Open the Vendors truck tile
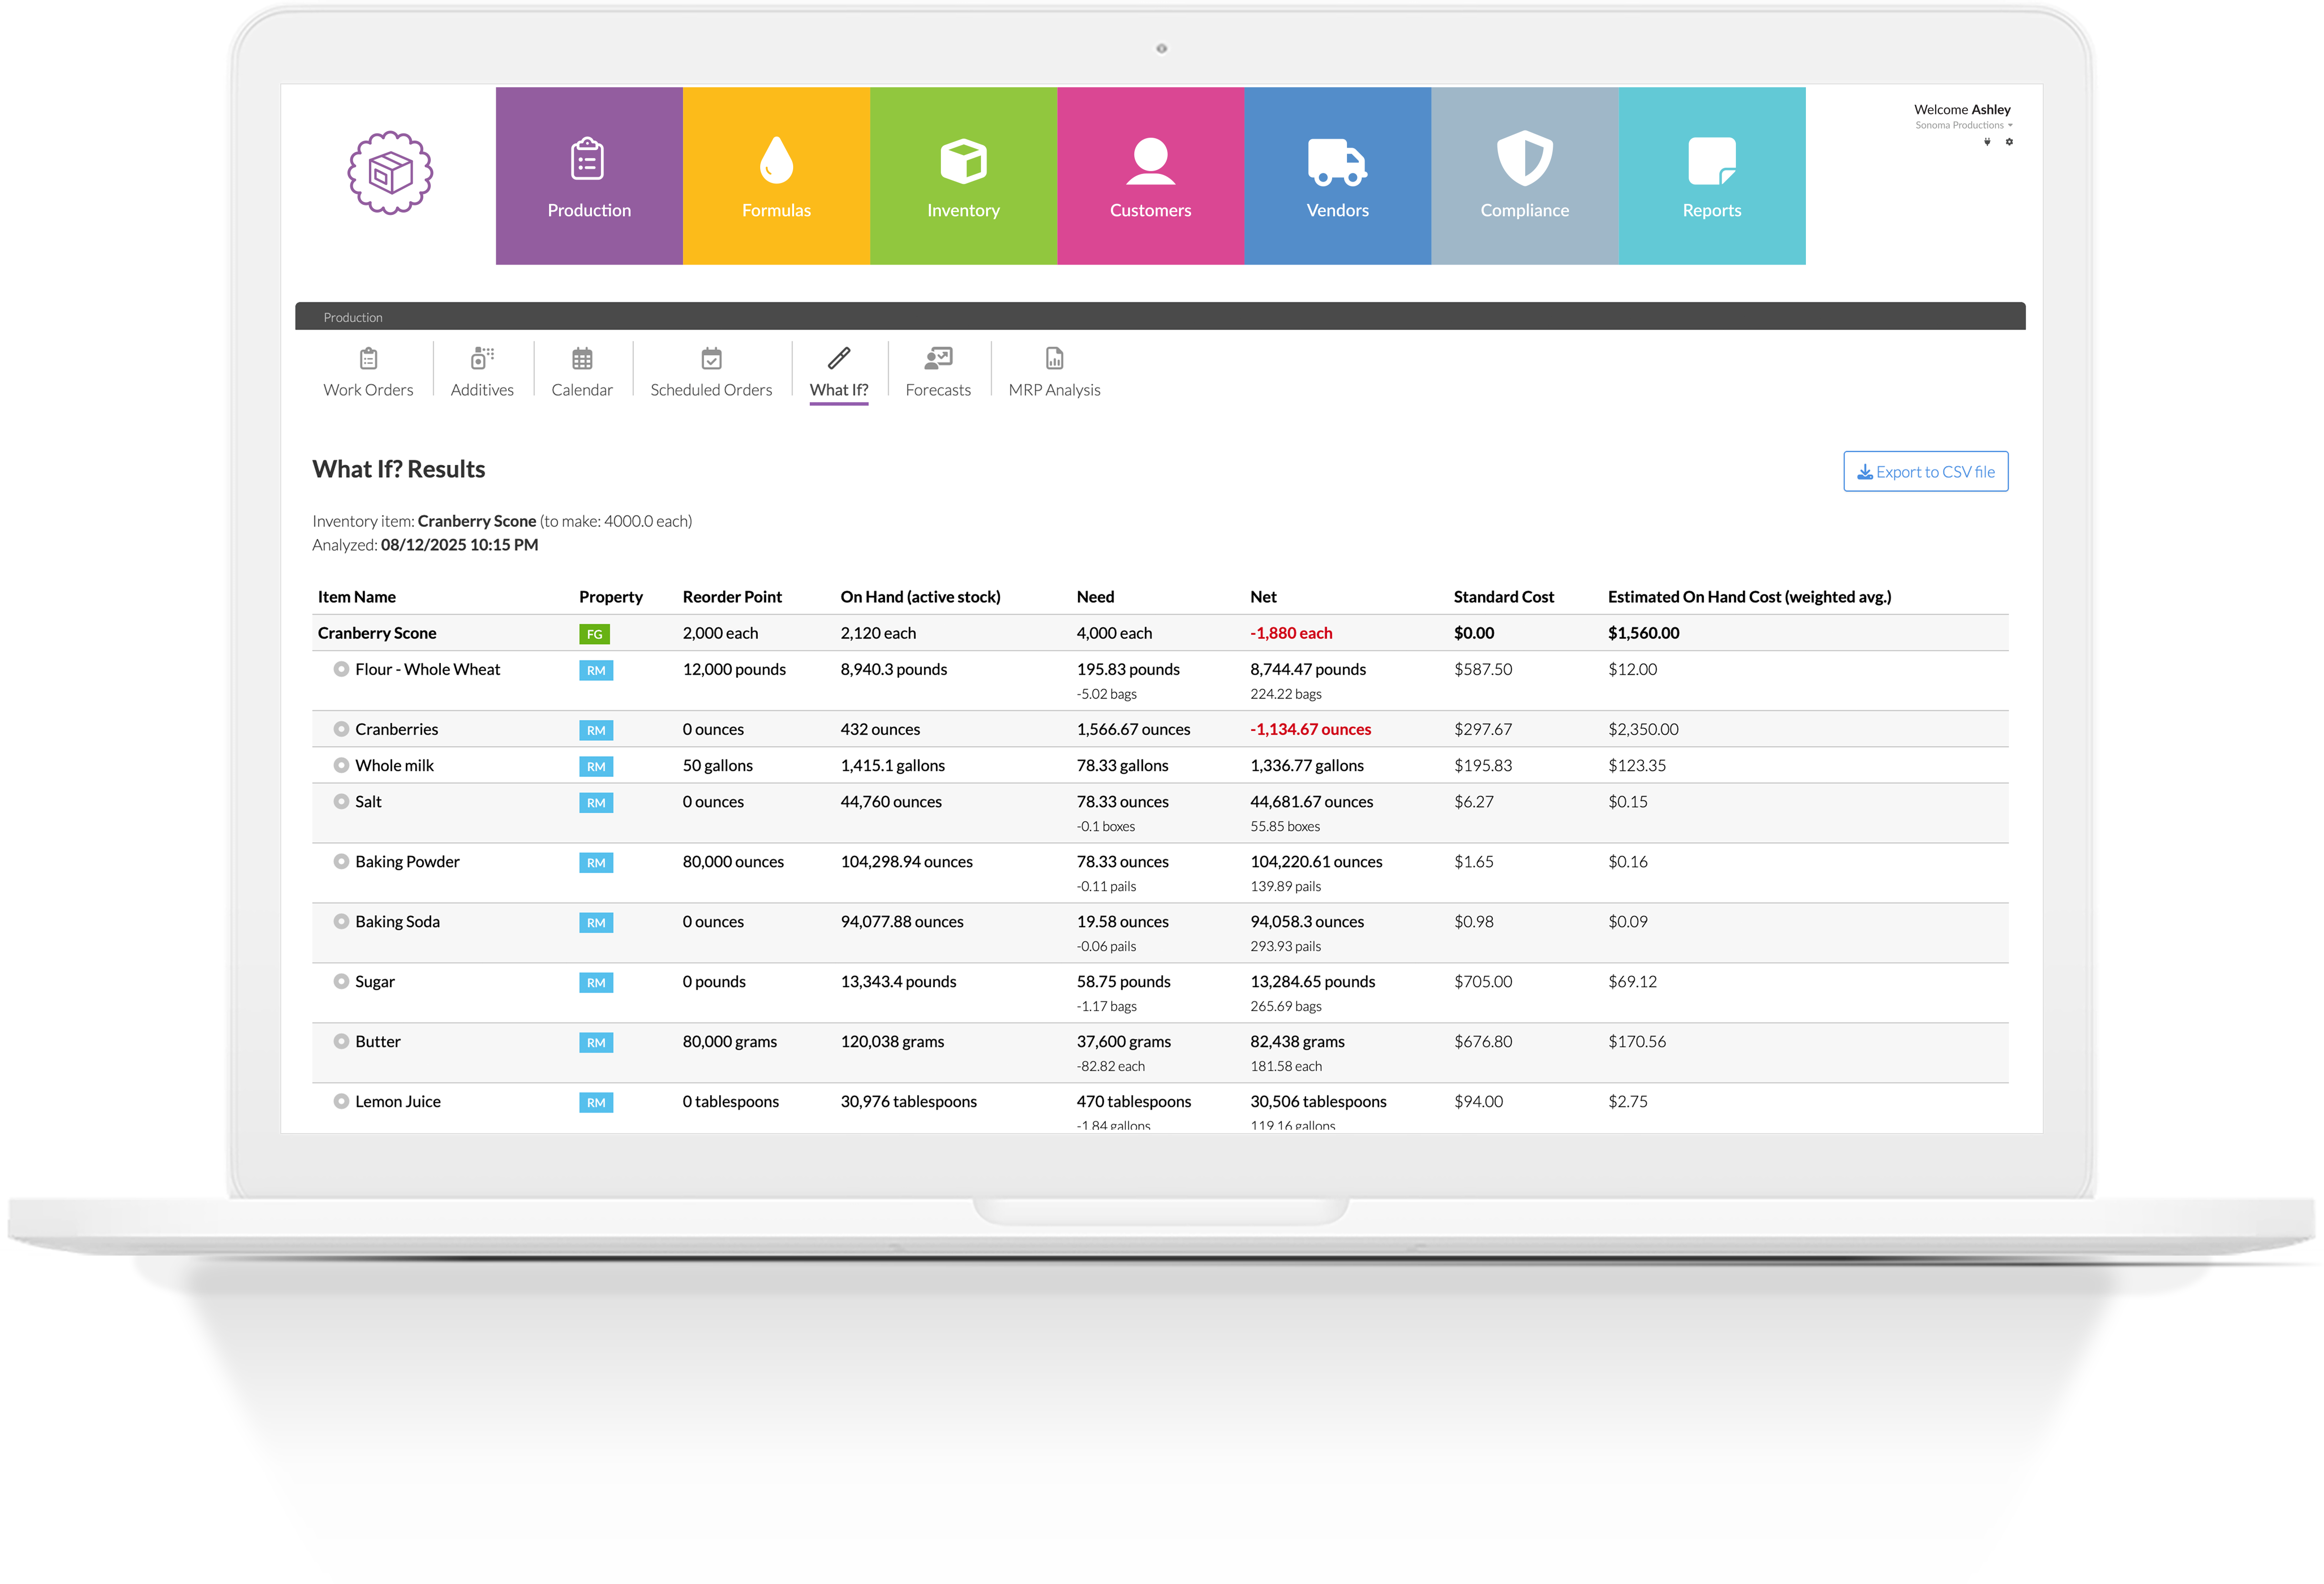The width and height of the screenshot is (2324, 1584). (x=1337, y=176)
